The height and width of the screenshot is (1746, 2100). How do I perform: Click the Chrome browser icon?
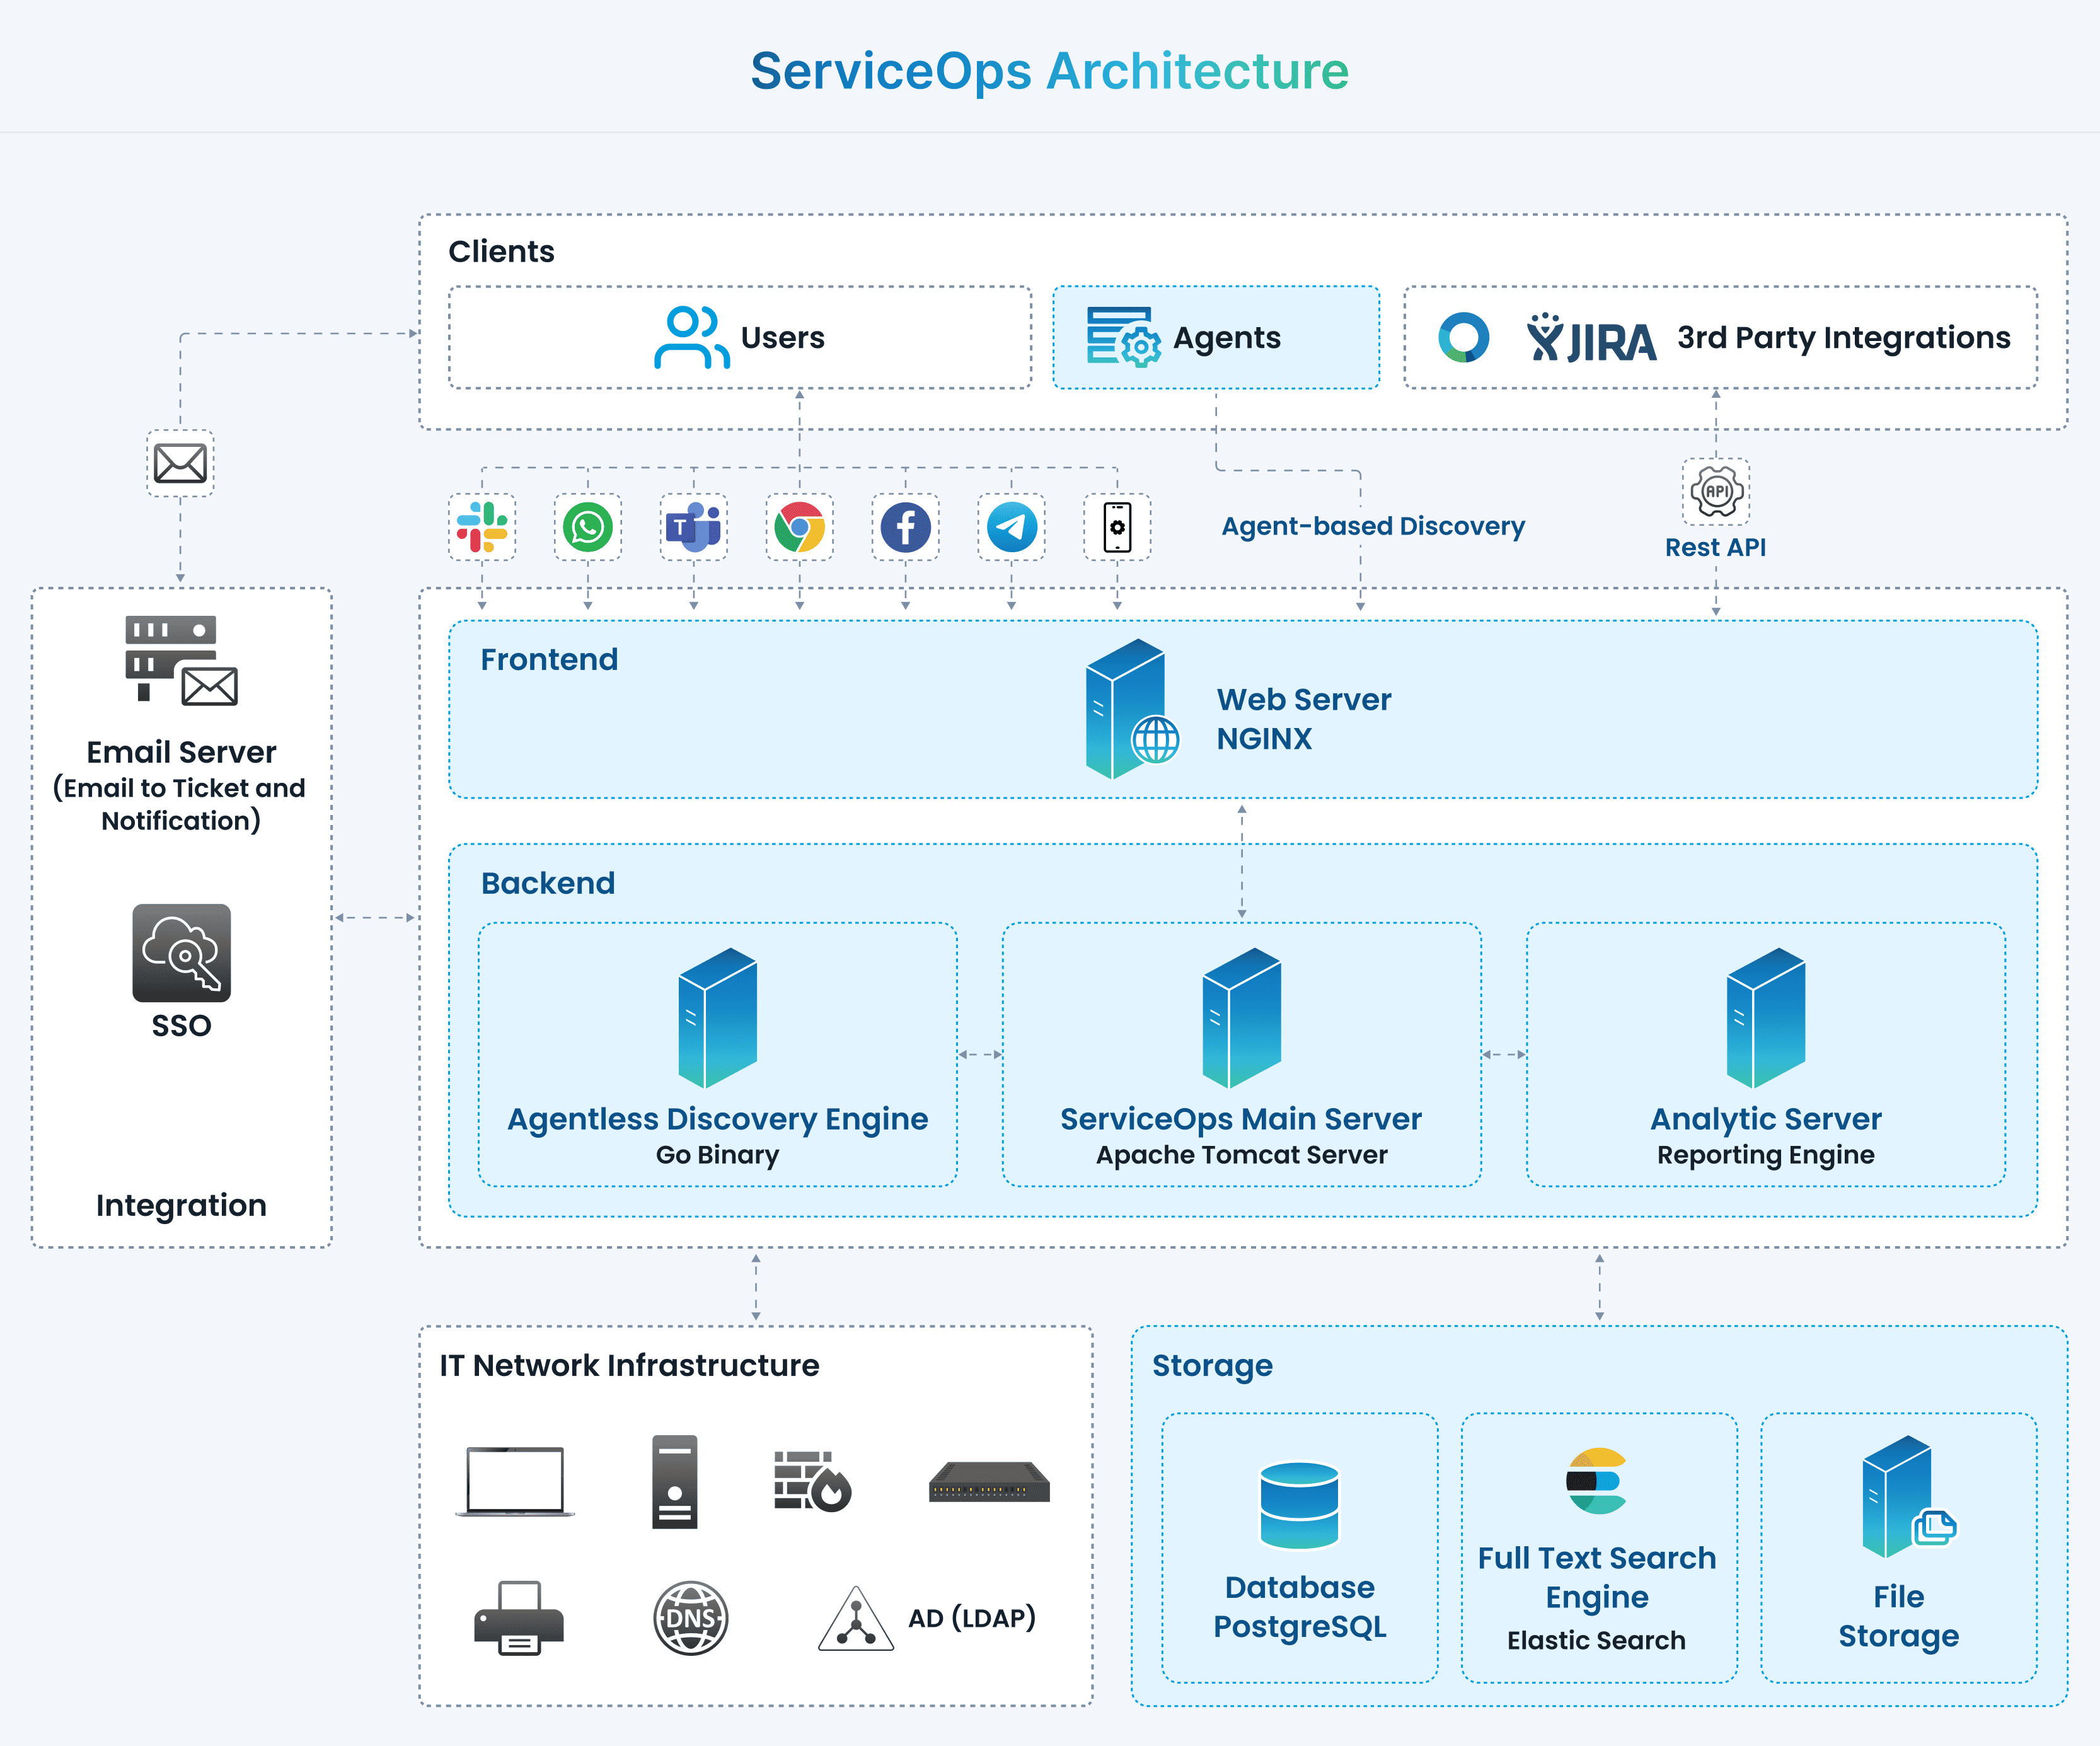[800, 527]
